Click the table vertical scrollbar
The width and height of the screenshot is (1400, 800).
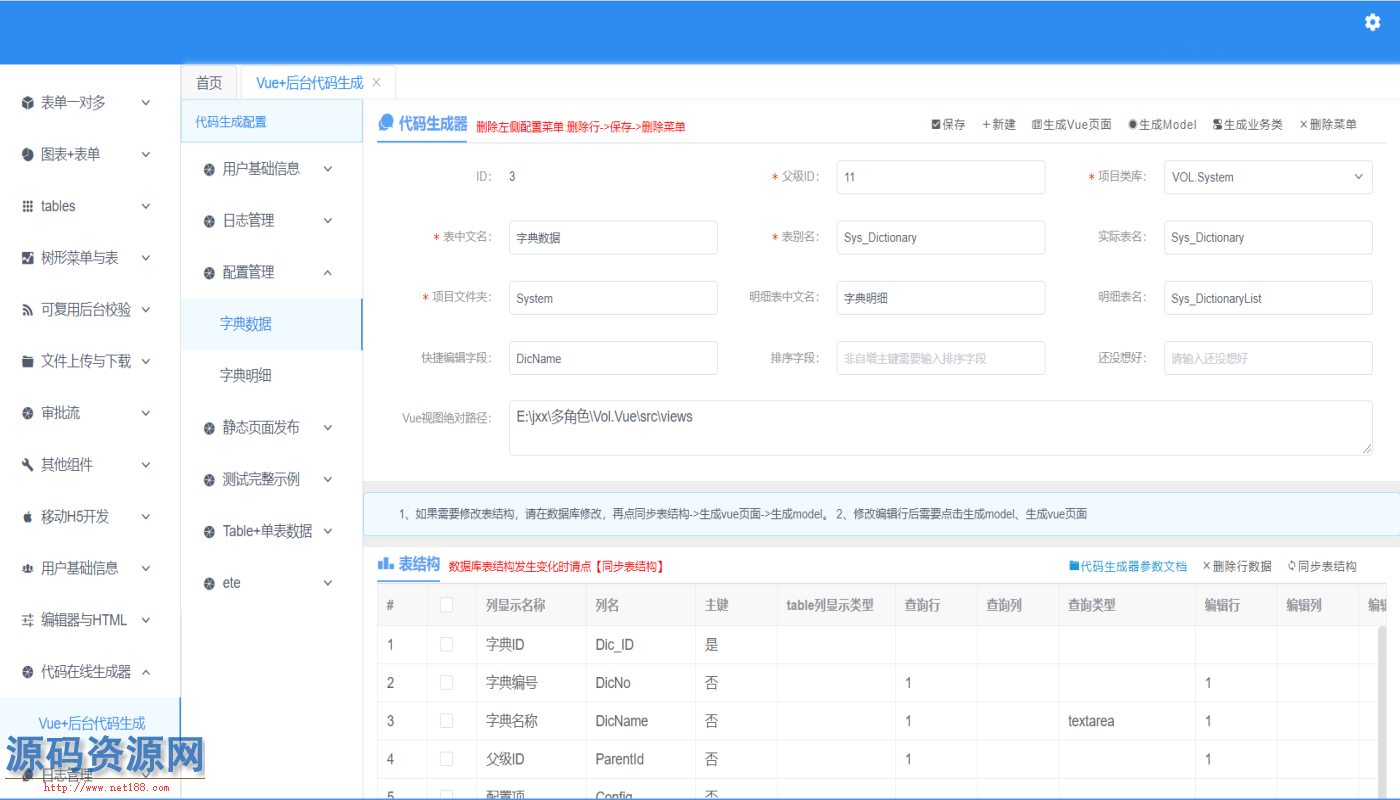point(1383,710)
